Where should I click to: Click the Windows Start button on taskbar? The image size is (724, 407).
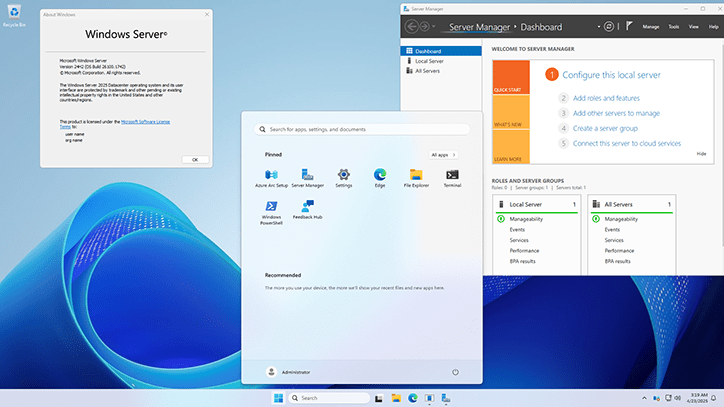coord(277,398)
